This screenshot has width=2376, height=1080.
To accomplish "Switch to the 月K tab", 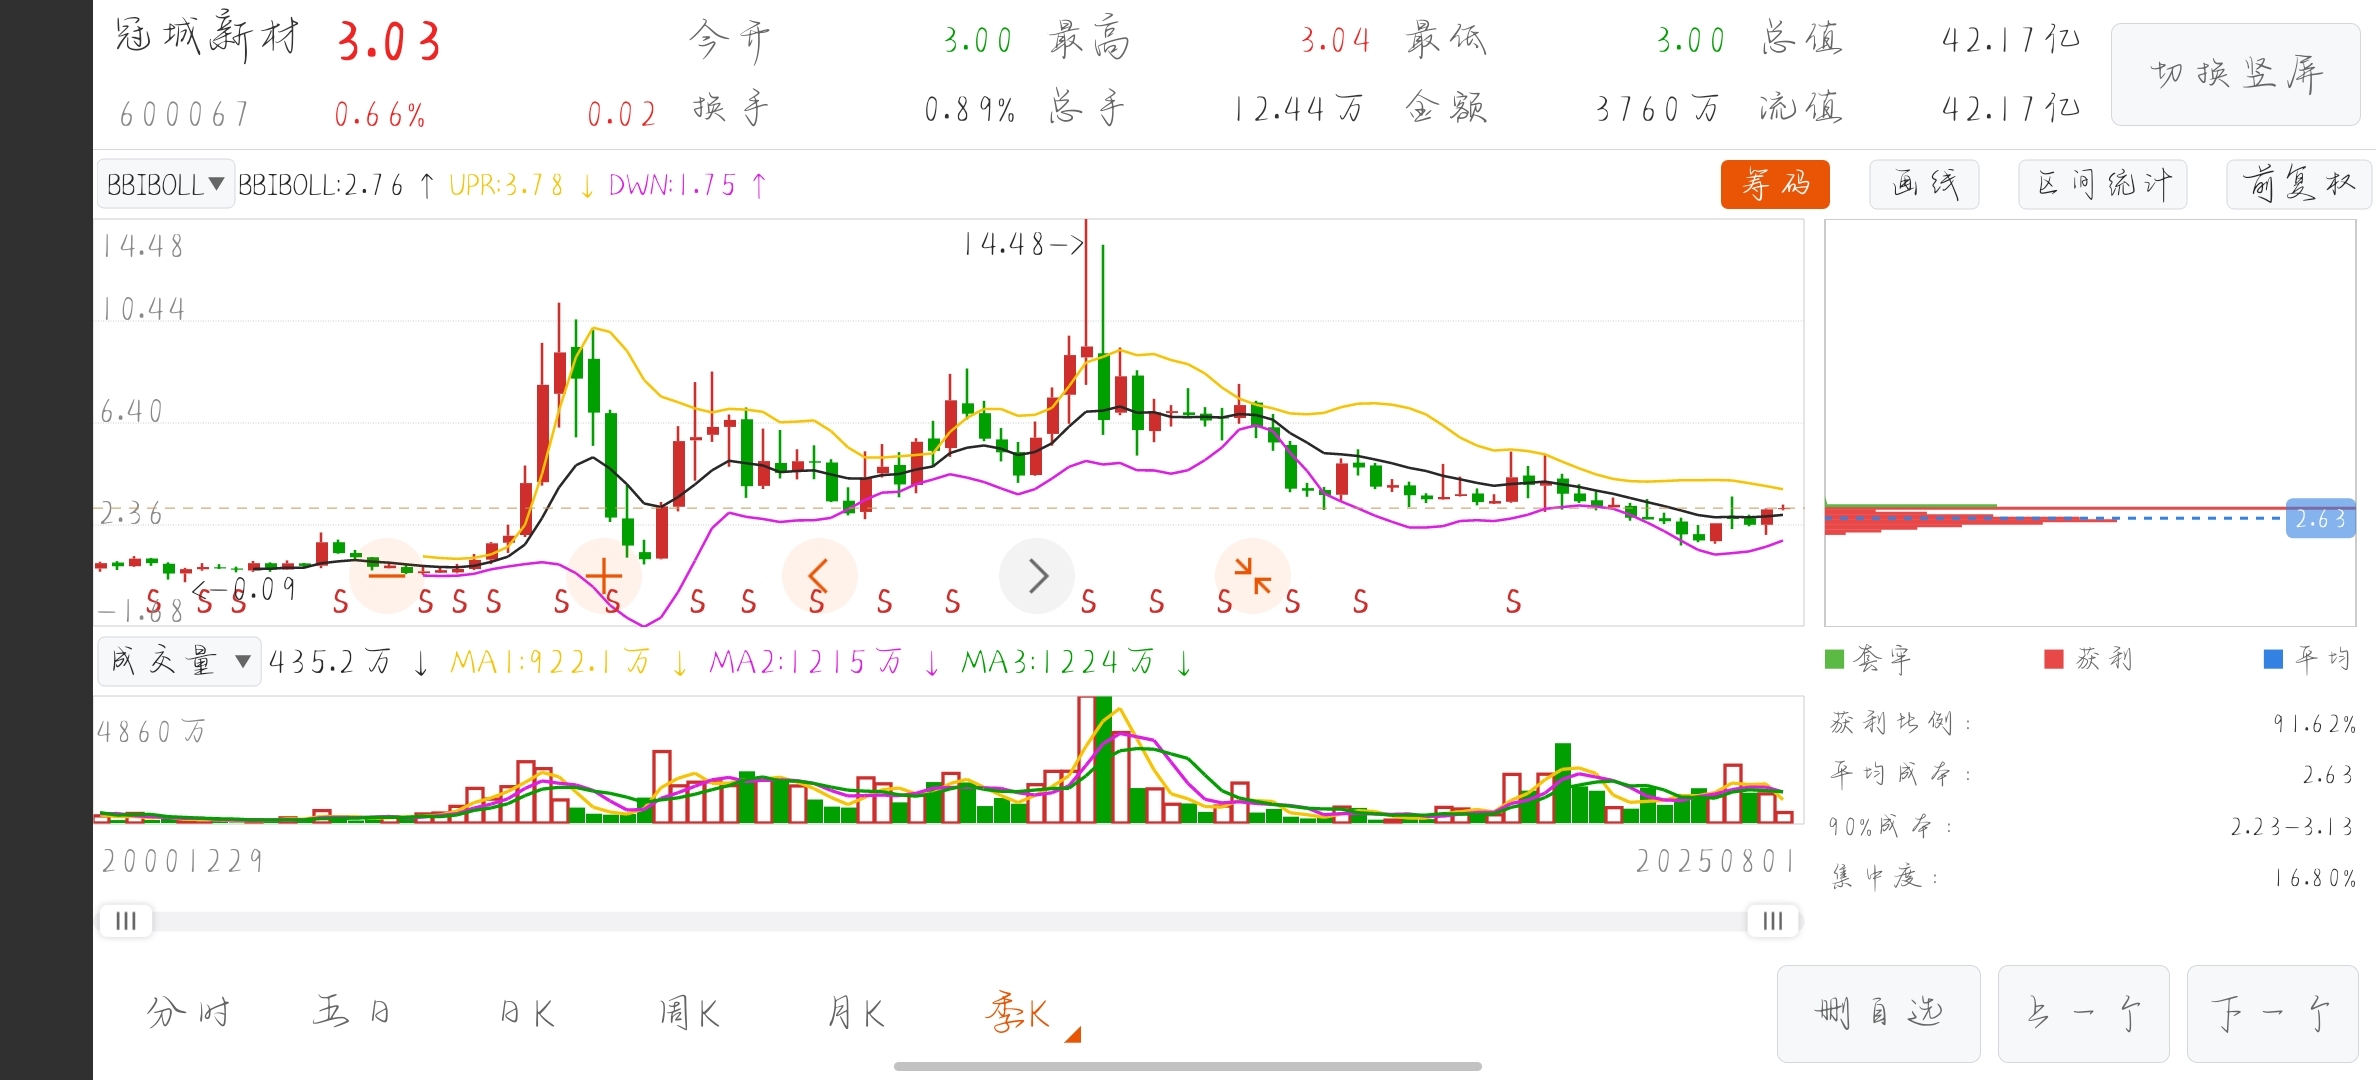I will (856, 1012).
